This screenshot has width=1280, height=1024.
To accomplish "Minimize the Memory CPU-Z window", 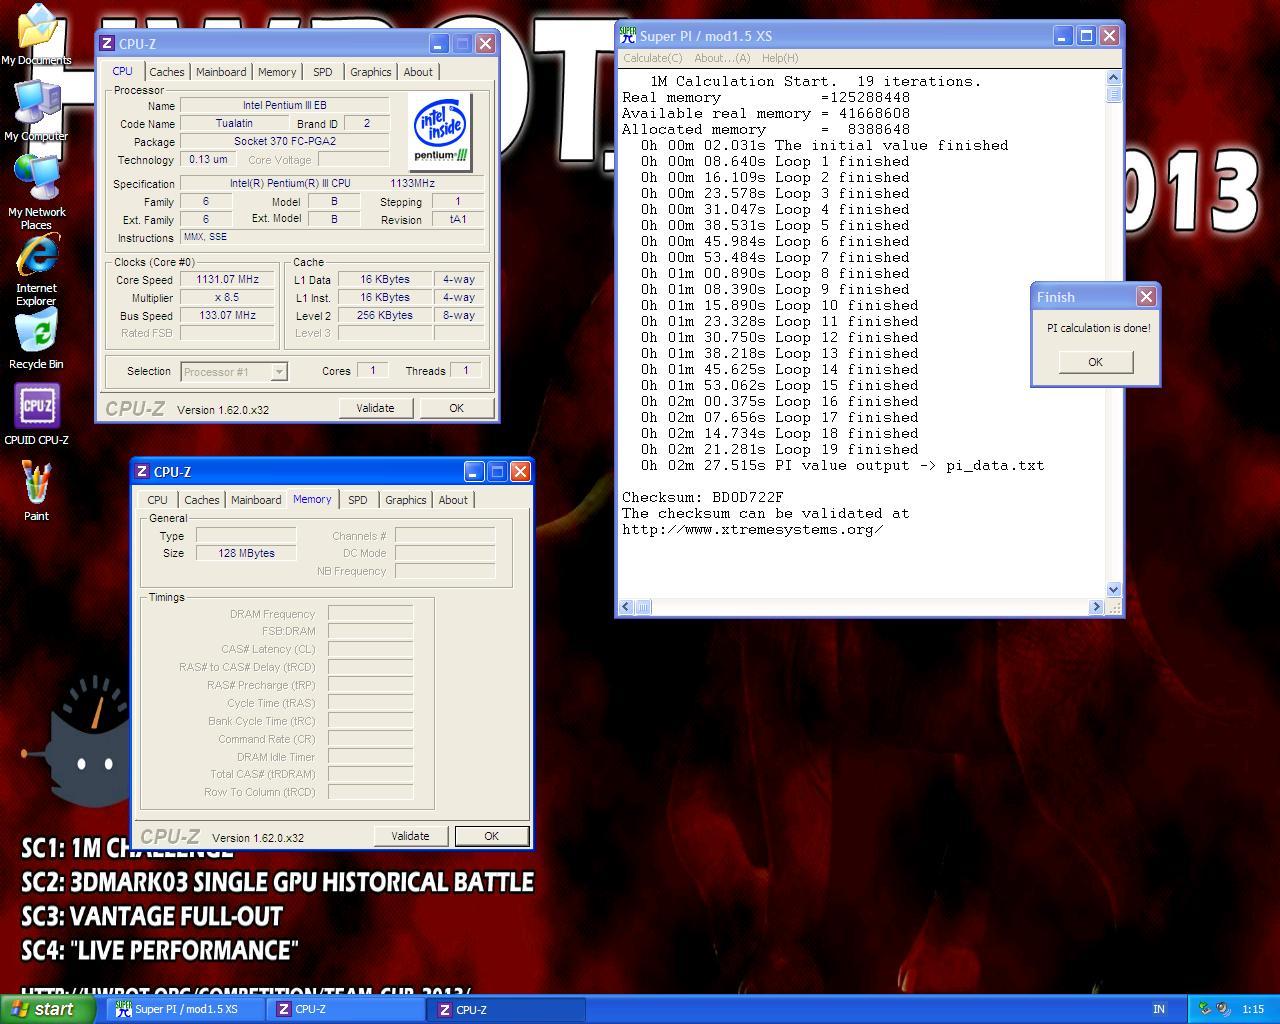I will pyautogui.click(x=473, y=472).
